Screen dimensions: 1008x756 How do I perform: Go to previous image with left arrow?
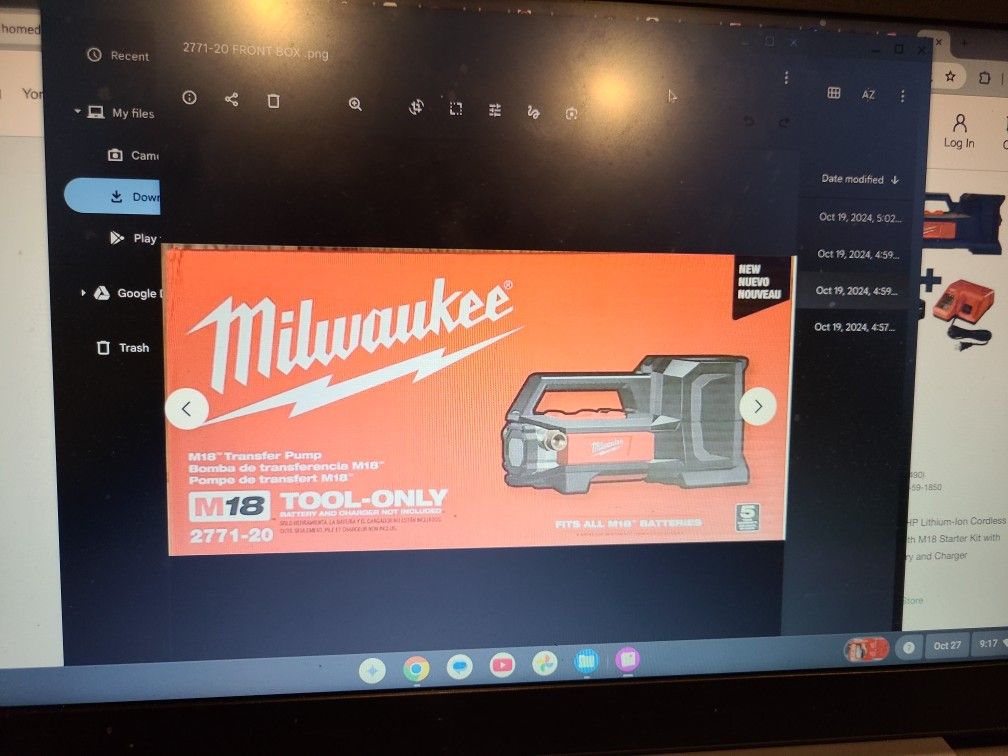pyautogui.click(x=187, y=408)
